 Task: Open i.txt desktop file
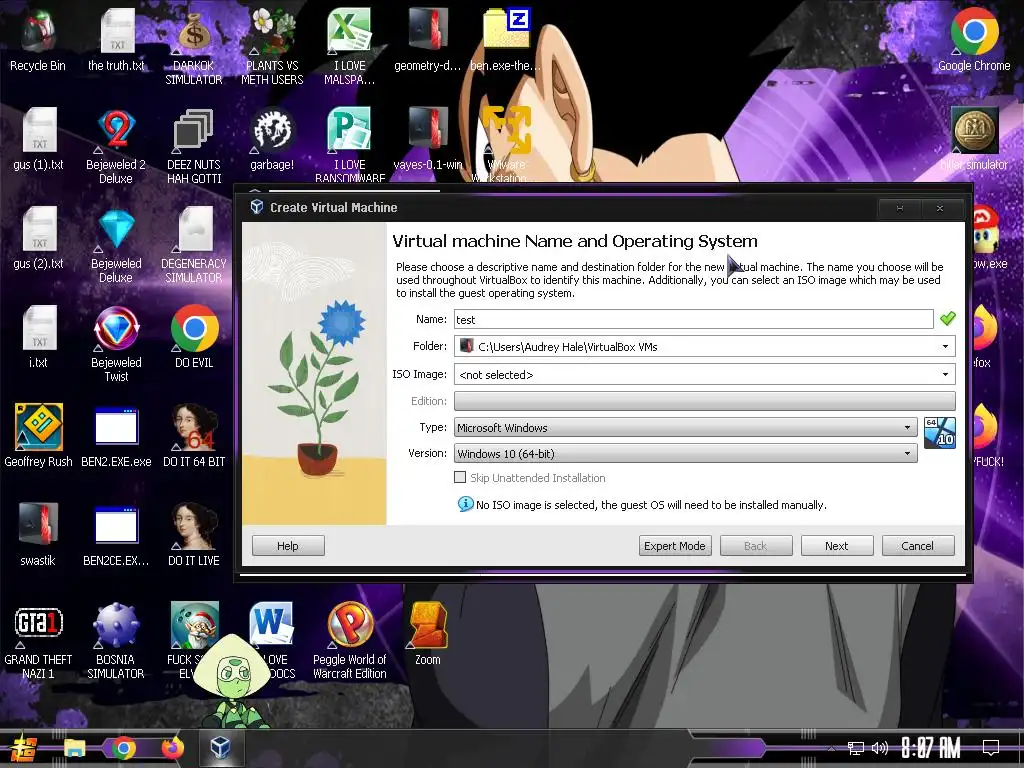click(38, 336)
